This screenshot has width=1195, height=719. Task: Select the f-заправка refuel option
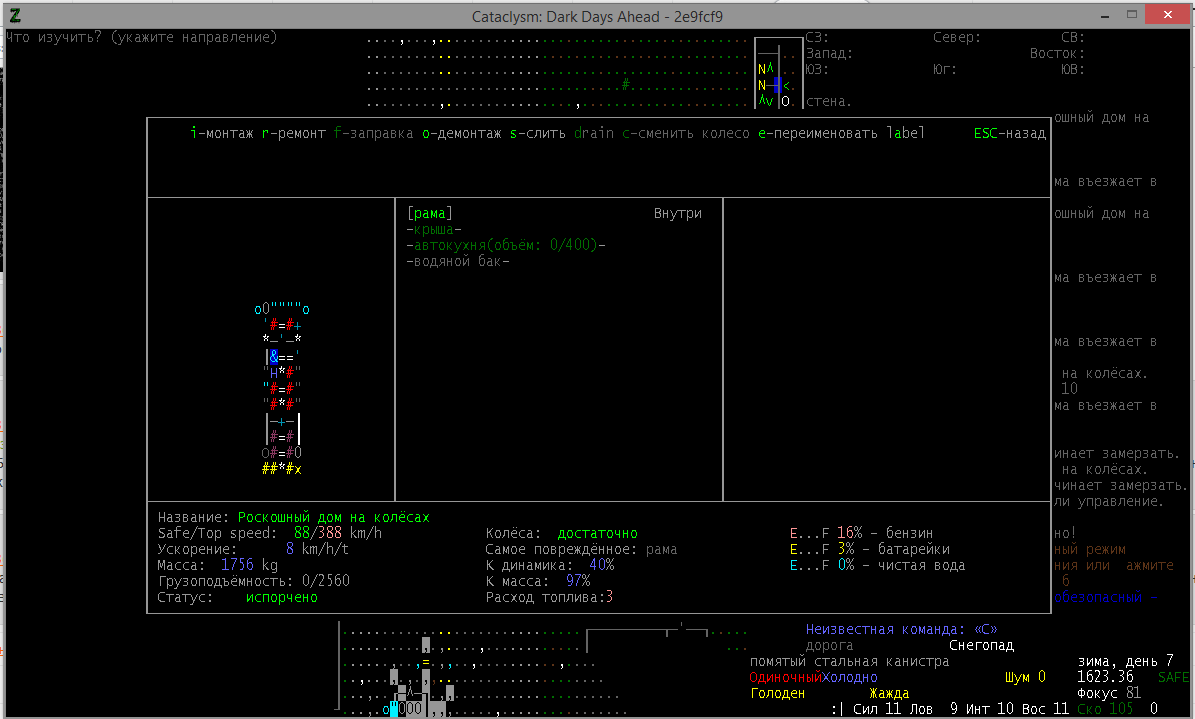pyautogui.click(x=373, y=133)
